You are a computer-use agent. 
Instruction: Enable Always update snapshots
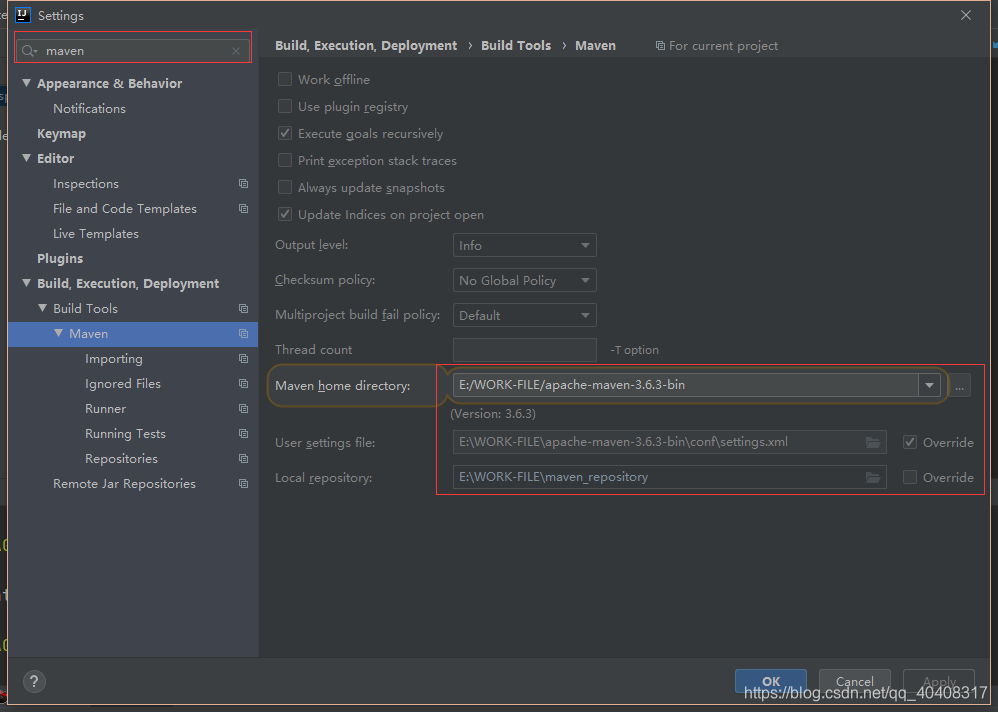(x=285, y=187)
